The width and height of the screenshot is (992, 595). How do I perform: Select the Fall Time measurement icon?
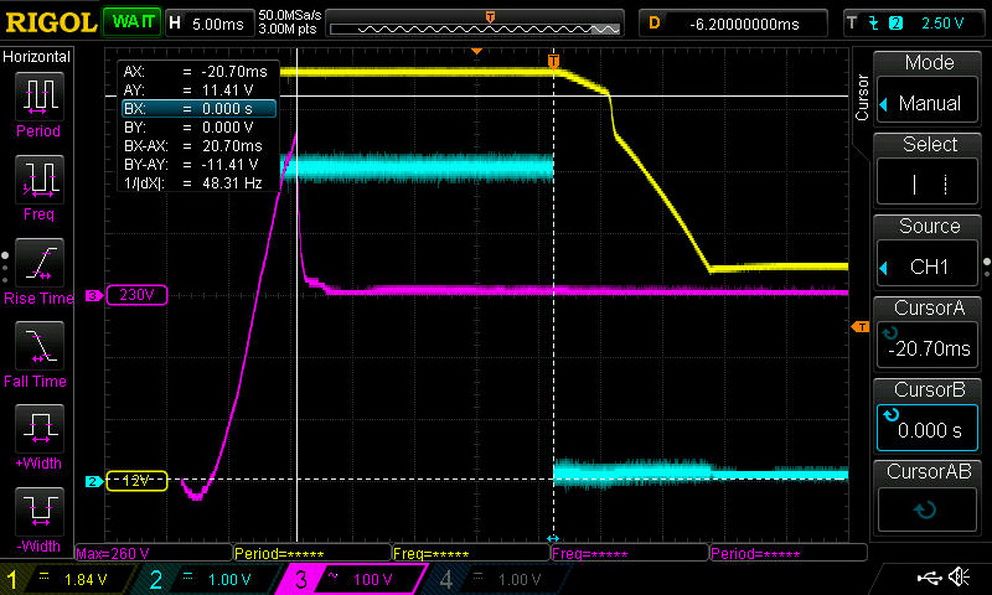[x=39, y=345]
